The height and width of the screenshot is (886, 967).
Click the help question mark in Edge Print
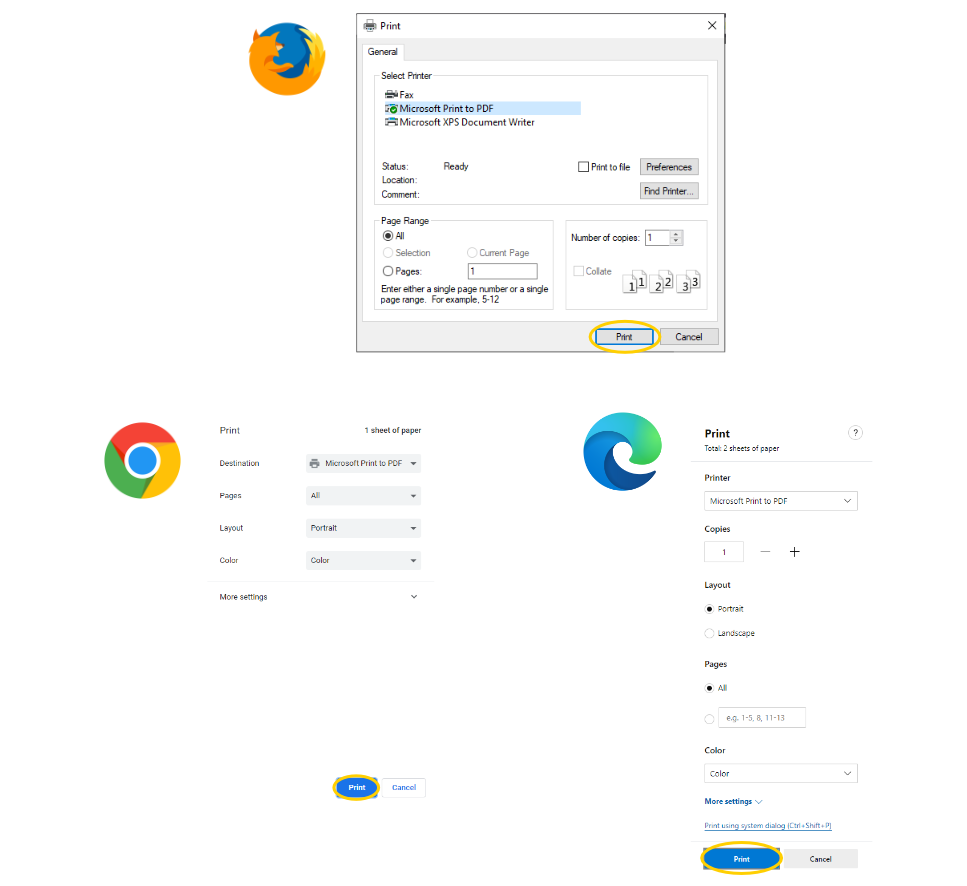855,433
